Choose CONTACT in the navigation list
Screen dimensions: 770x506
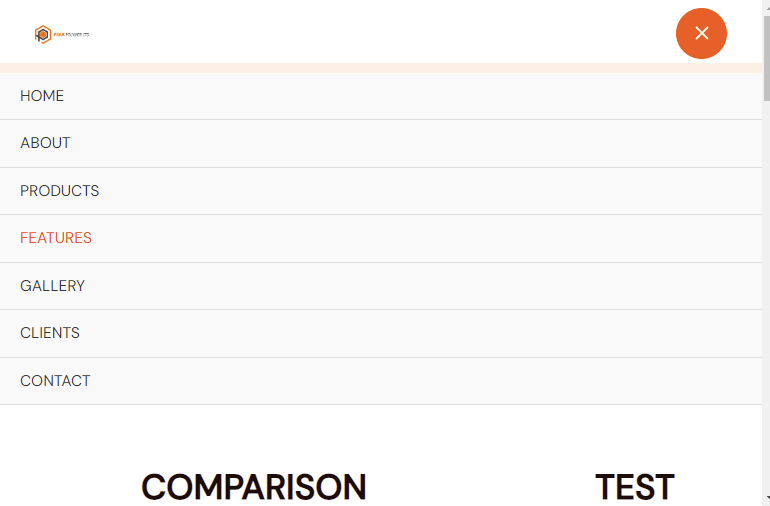coord(381,381)
